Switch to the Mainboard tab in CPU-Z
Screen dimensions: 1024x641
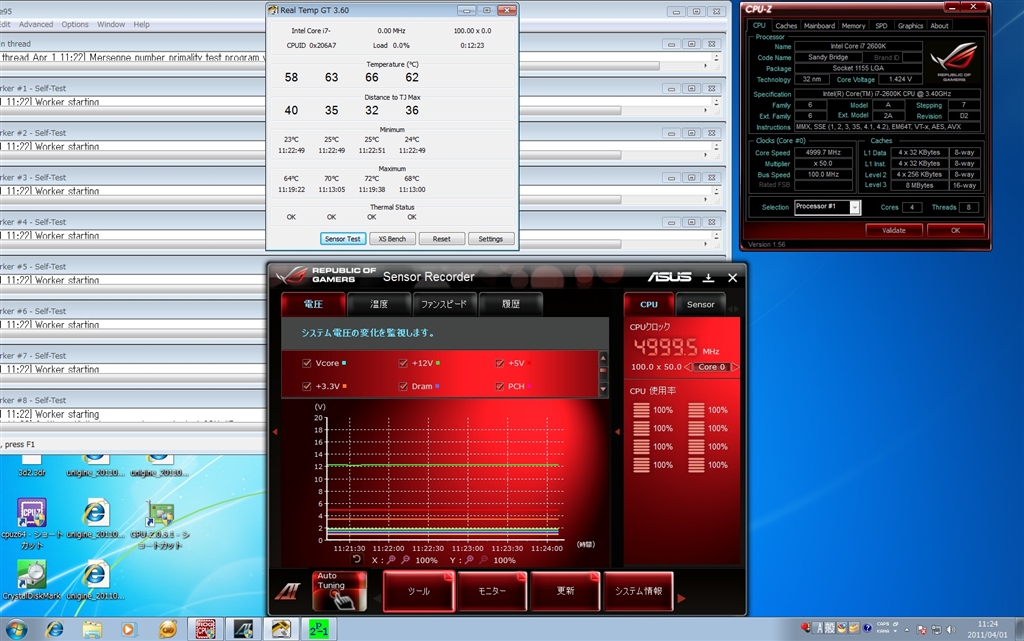pos(819,26)
